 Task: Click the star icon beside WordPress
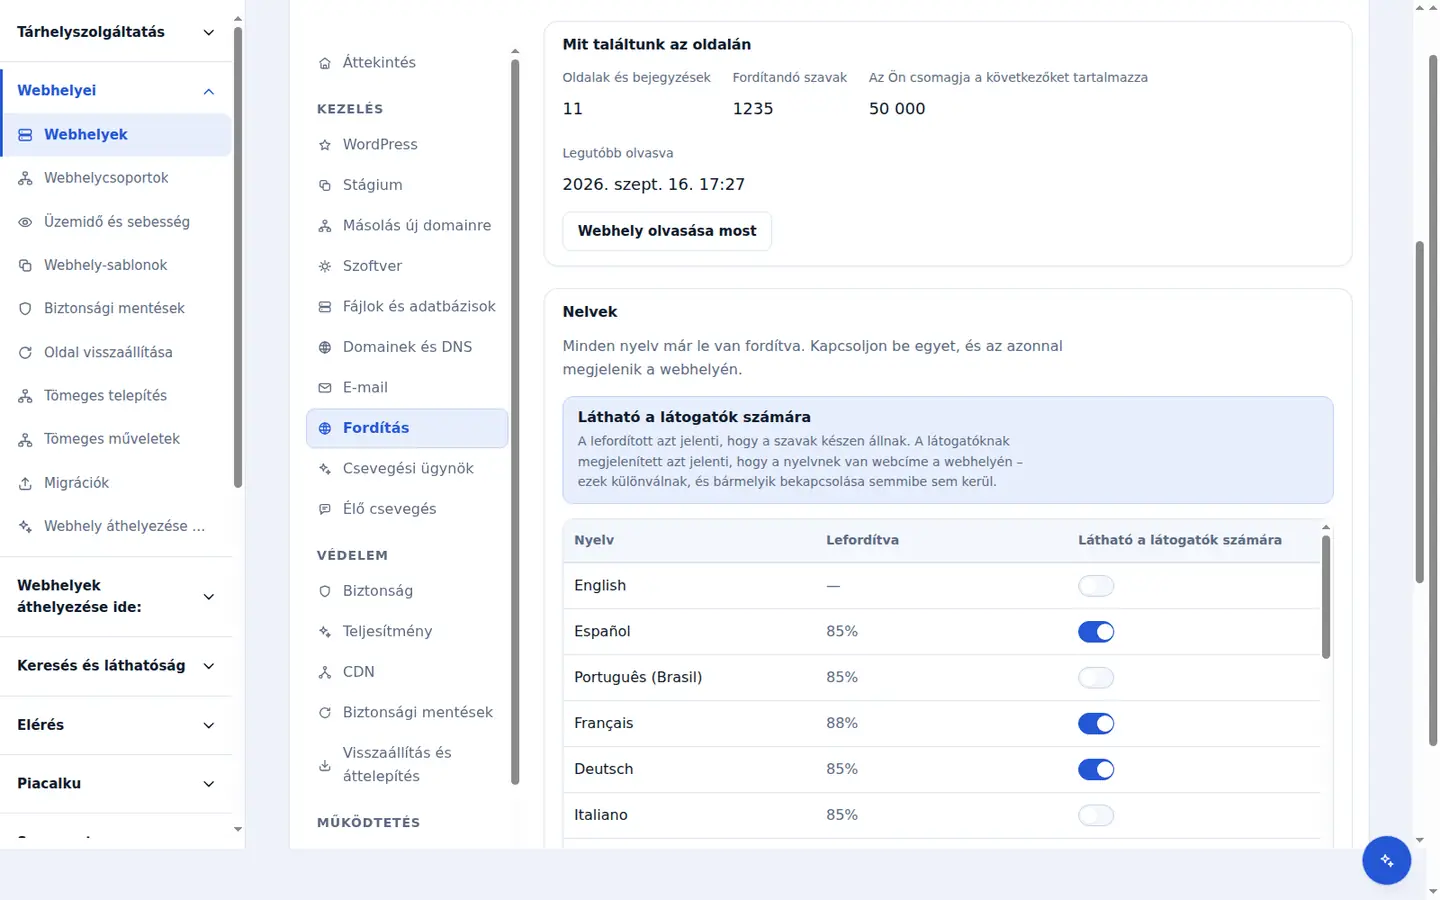tap(325, 145)
